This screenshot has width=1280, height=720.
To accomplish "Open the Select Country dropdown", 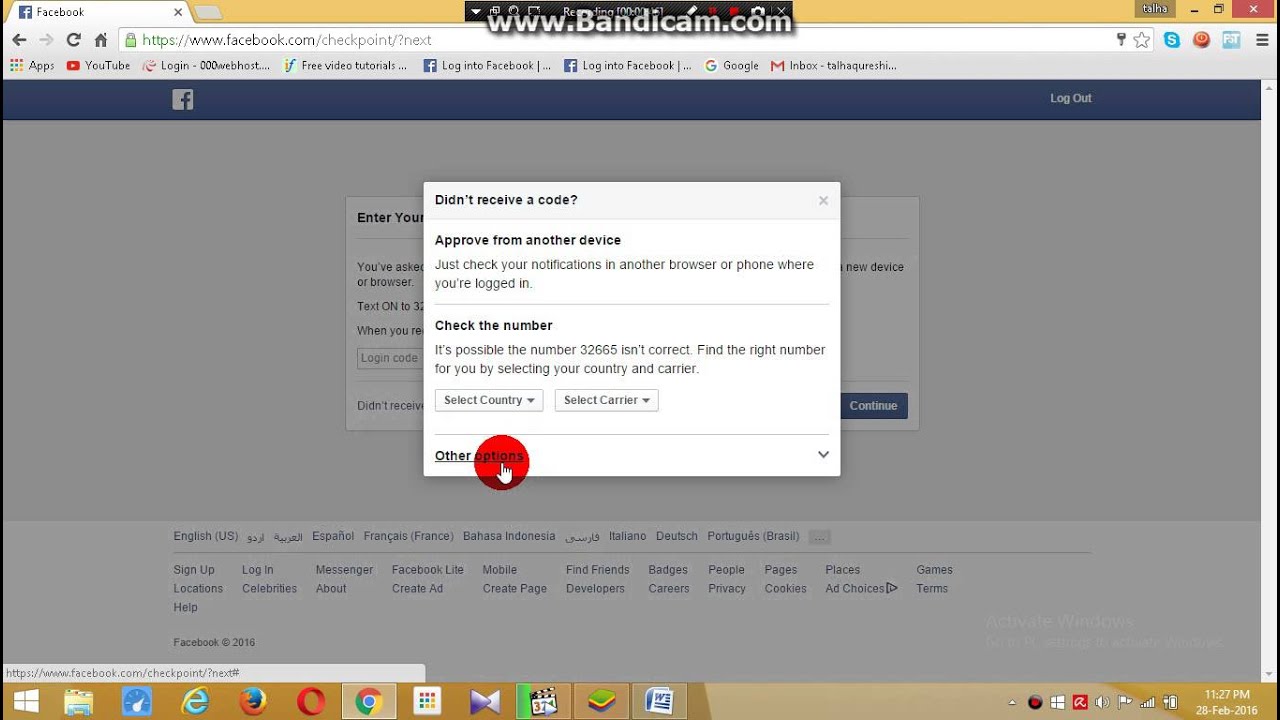I will 489,400.
